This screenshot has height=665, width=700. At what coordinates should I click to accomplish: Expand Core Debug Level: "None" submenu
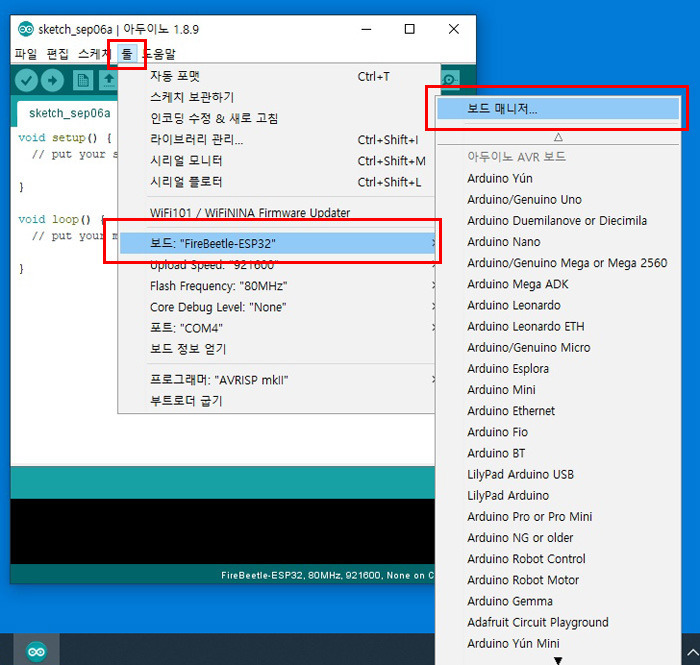click(x=277, y=307)
